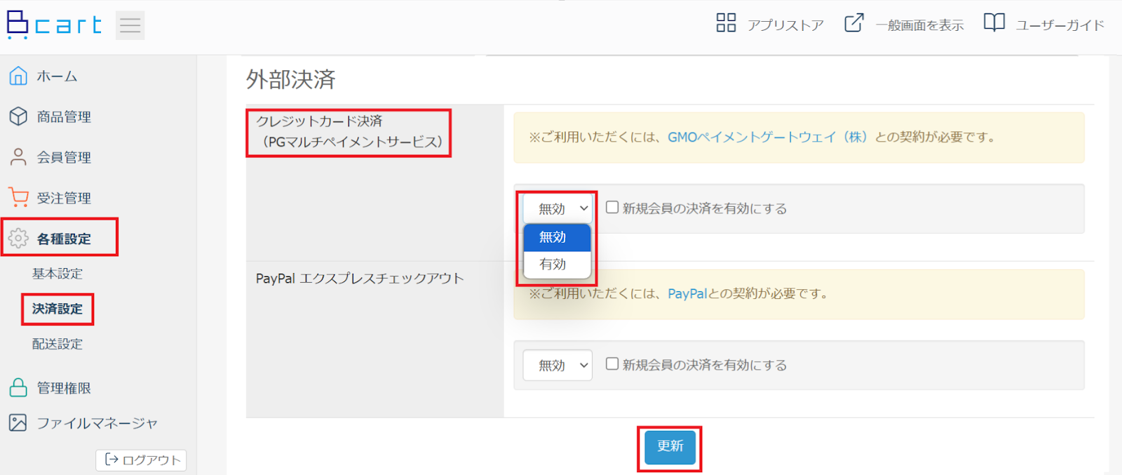
Task: Click the User Guide book icon
Action: coord(995,23)
